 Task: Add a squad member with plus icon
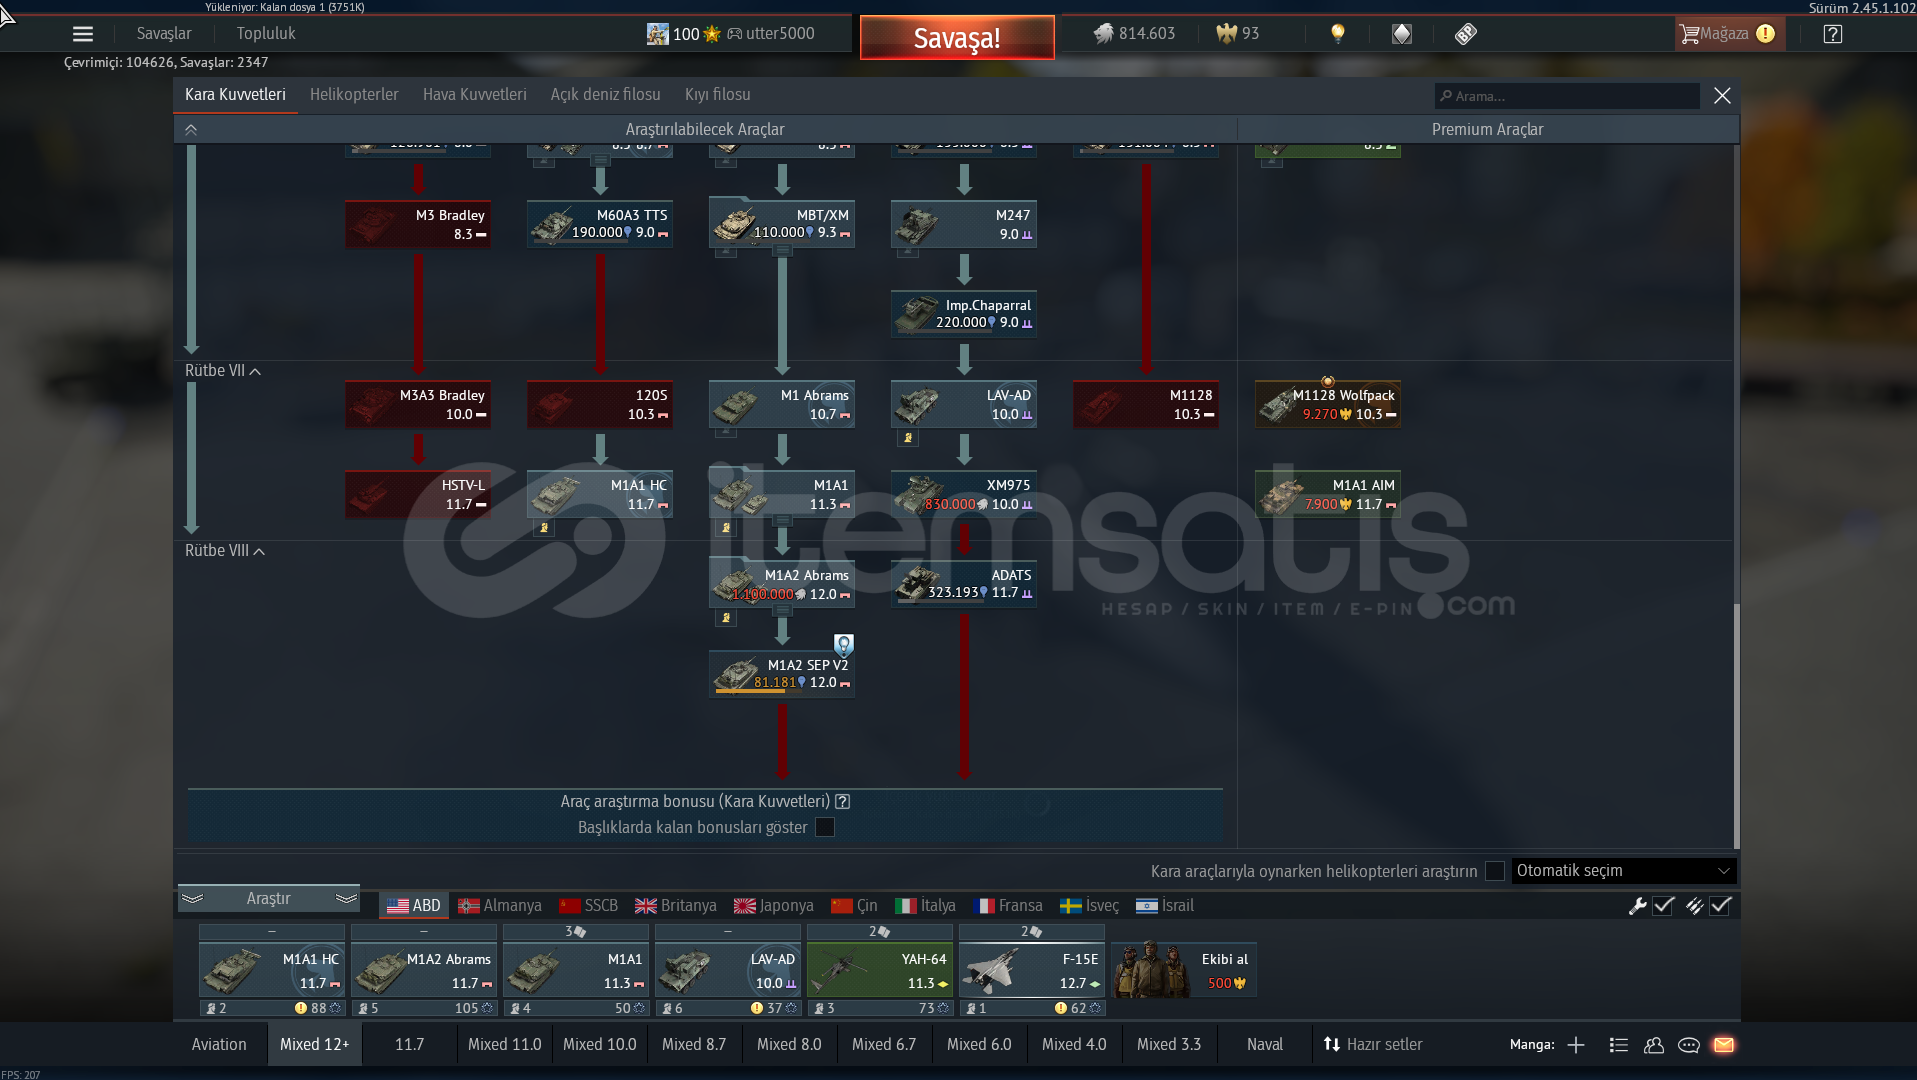point(1576,1045)
